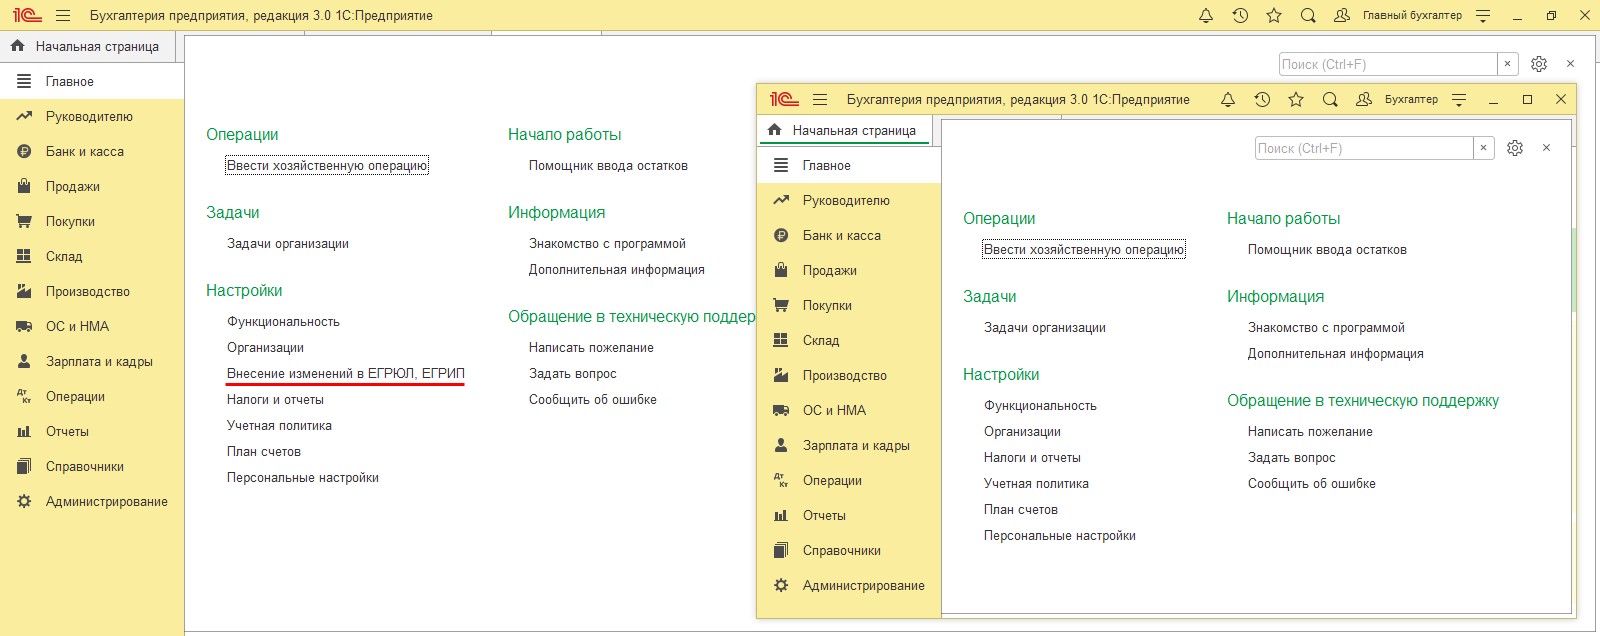Image resolution: width=1600 pixels, height=636 pixels.
Task: Open the gear settings in the front window panel
Action: point(1515,147)
